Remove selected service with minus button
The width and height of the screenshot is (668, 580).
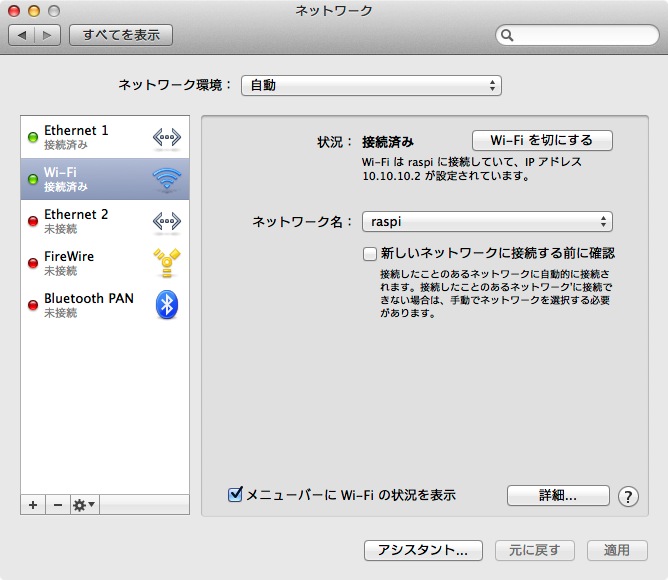click(x=57, y=505)
